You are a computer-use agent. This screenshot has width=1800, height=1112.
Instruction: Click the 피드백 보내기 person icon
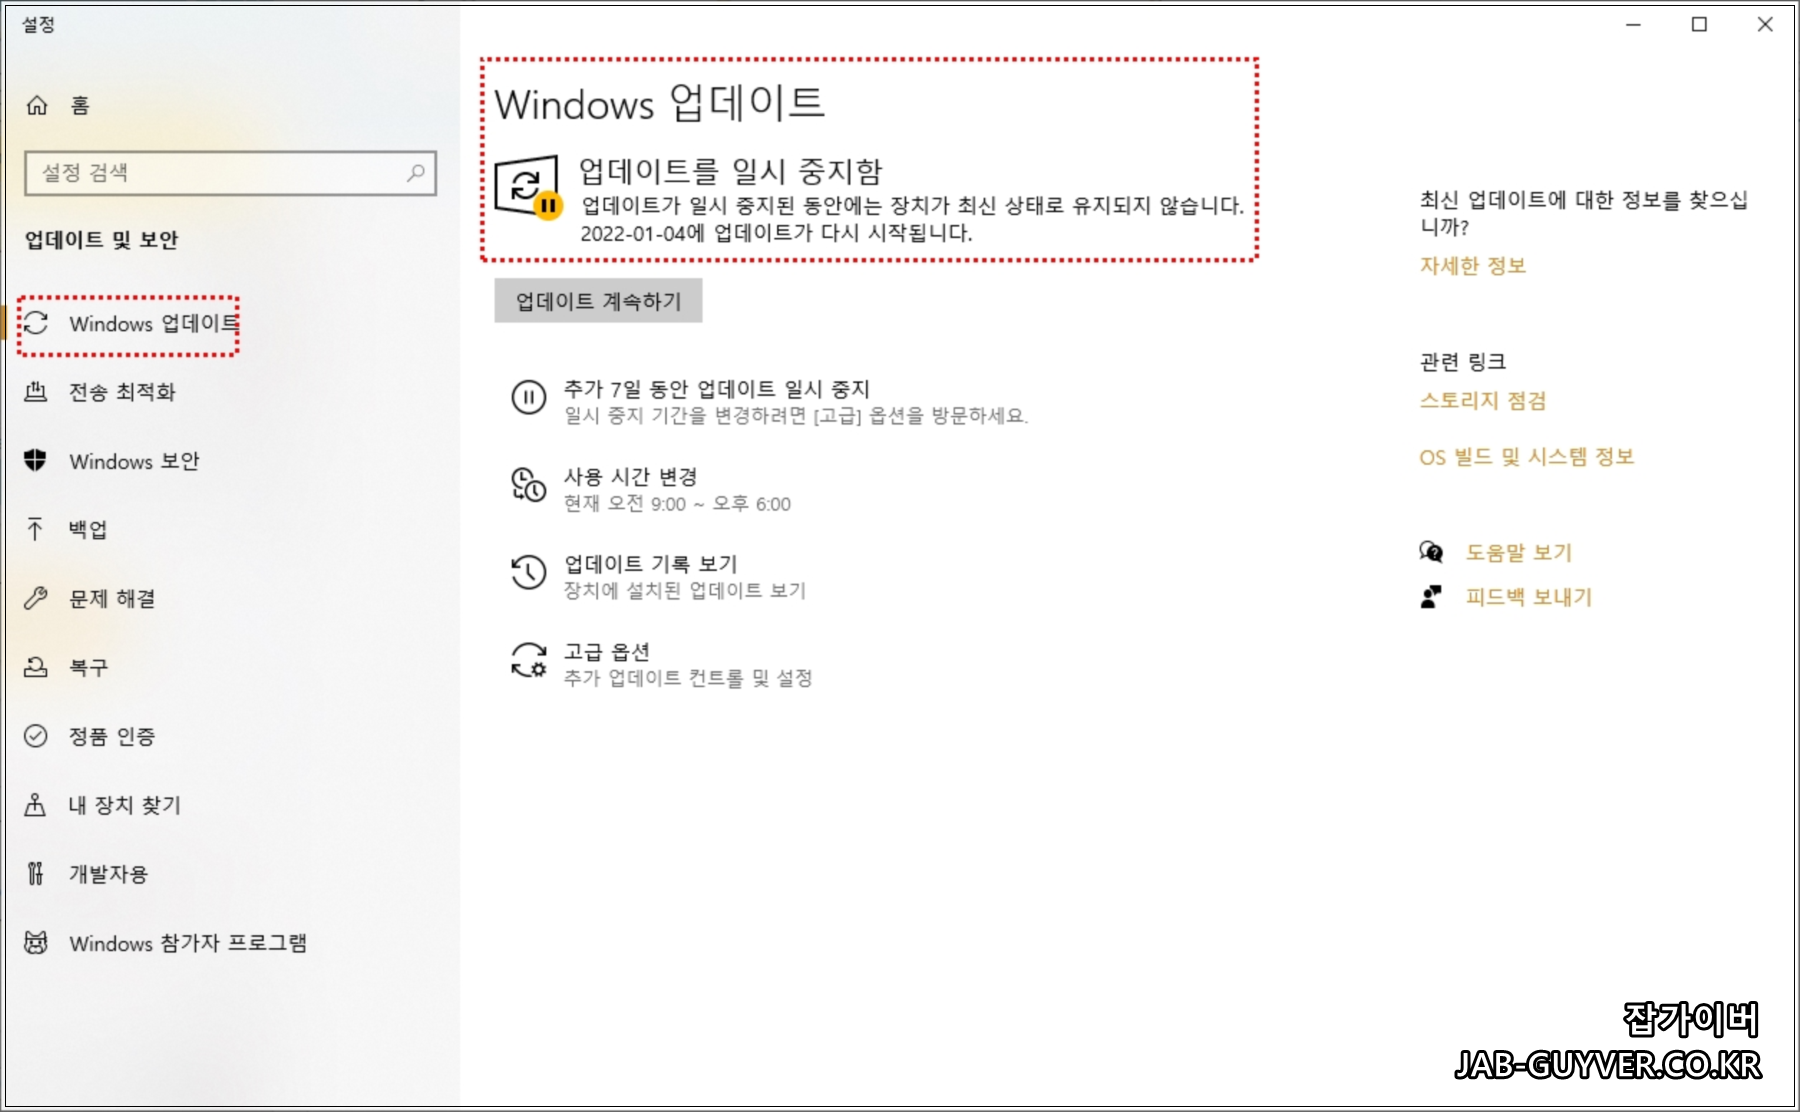pyautogui.click(x=1431, y=597)
